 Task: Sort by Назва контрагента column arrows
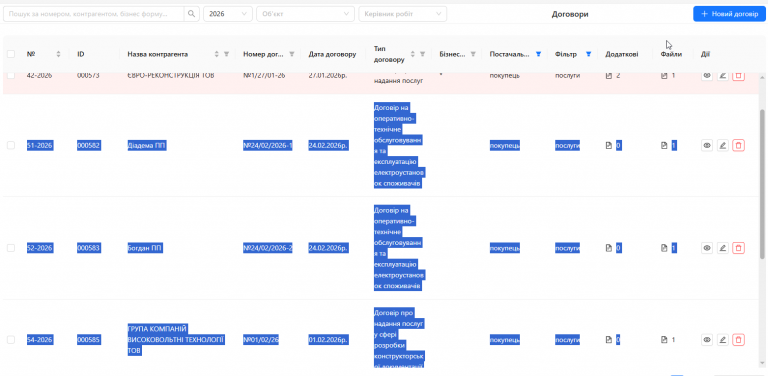pyautogui.click(x=216, y=54)
